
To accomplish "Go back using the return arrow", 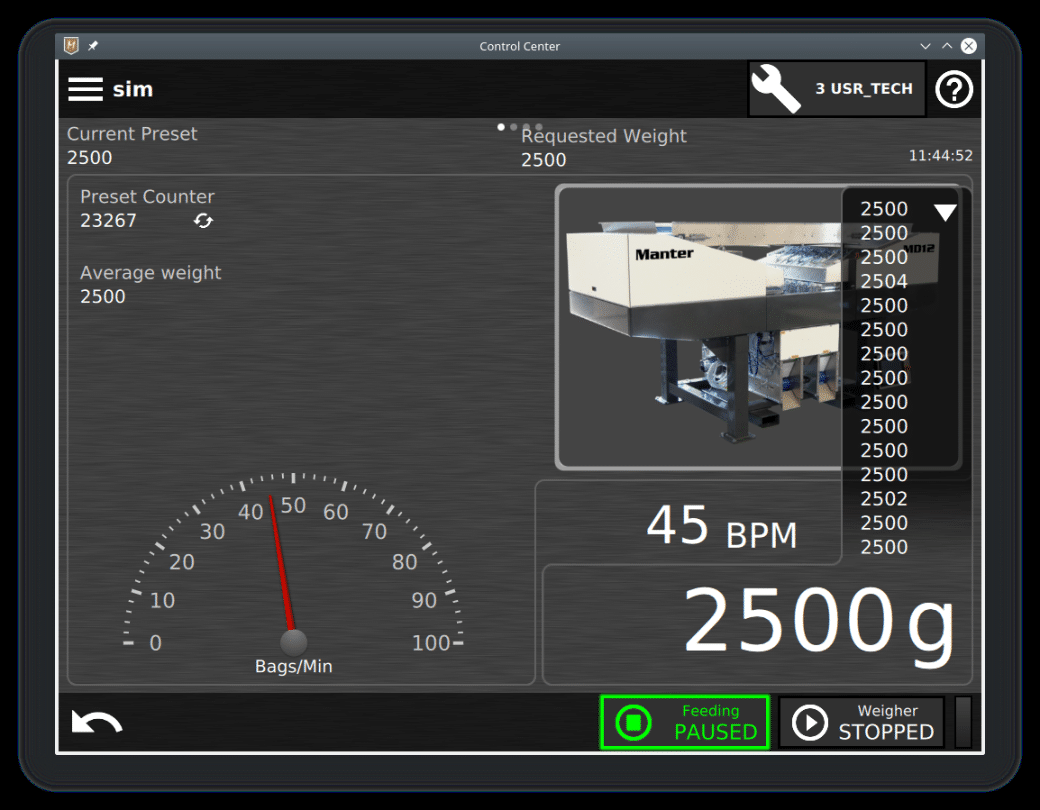I will [97, 722].
